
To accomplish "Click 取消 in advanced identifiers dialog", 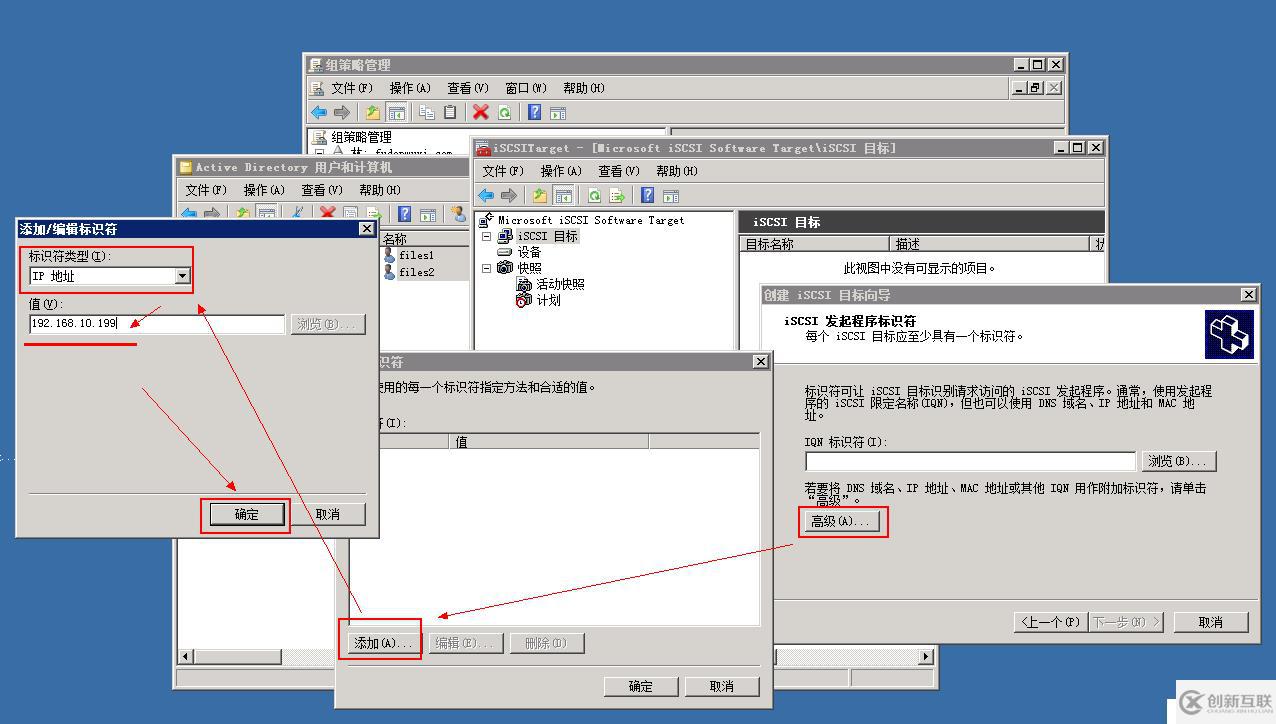I will pos(722,686).
